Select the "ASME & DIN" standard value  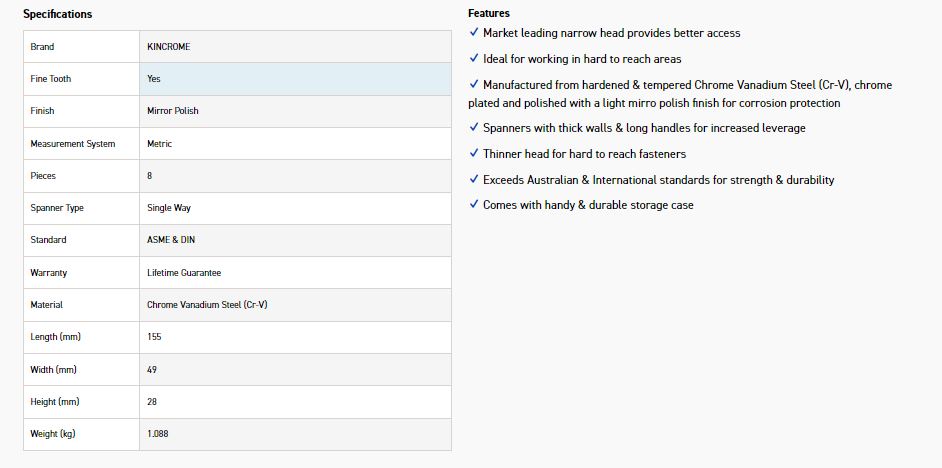click(x=171, y=240)
